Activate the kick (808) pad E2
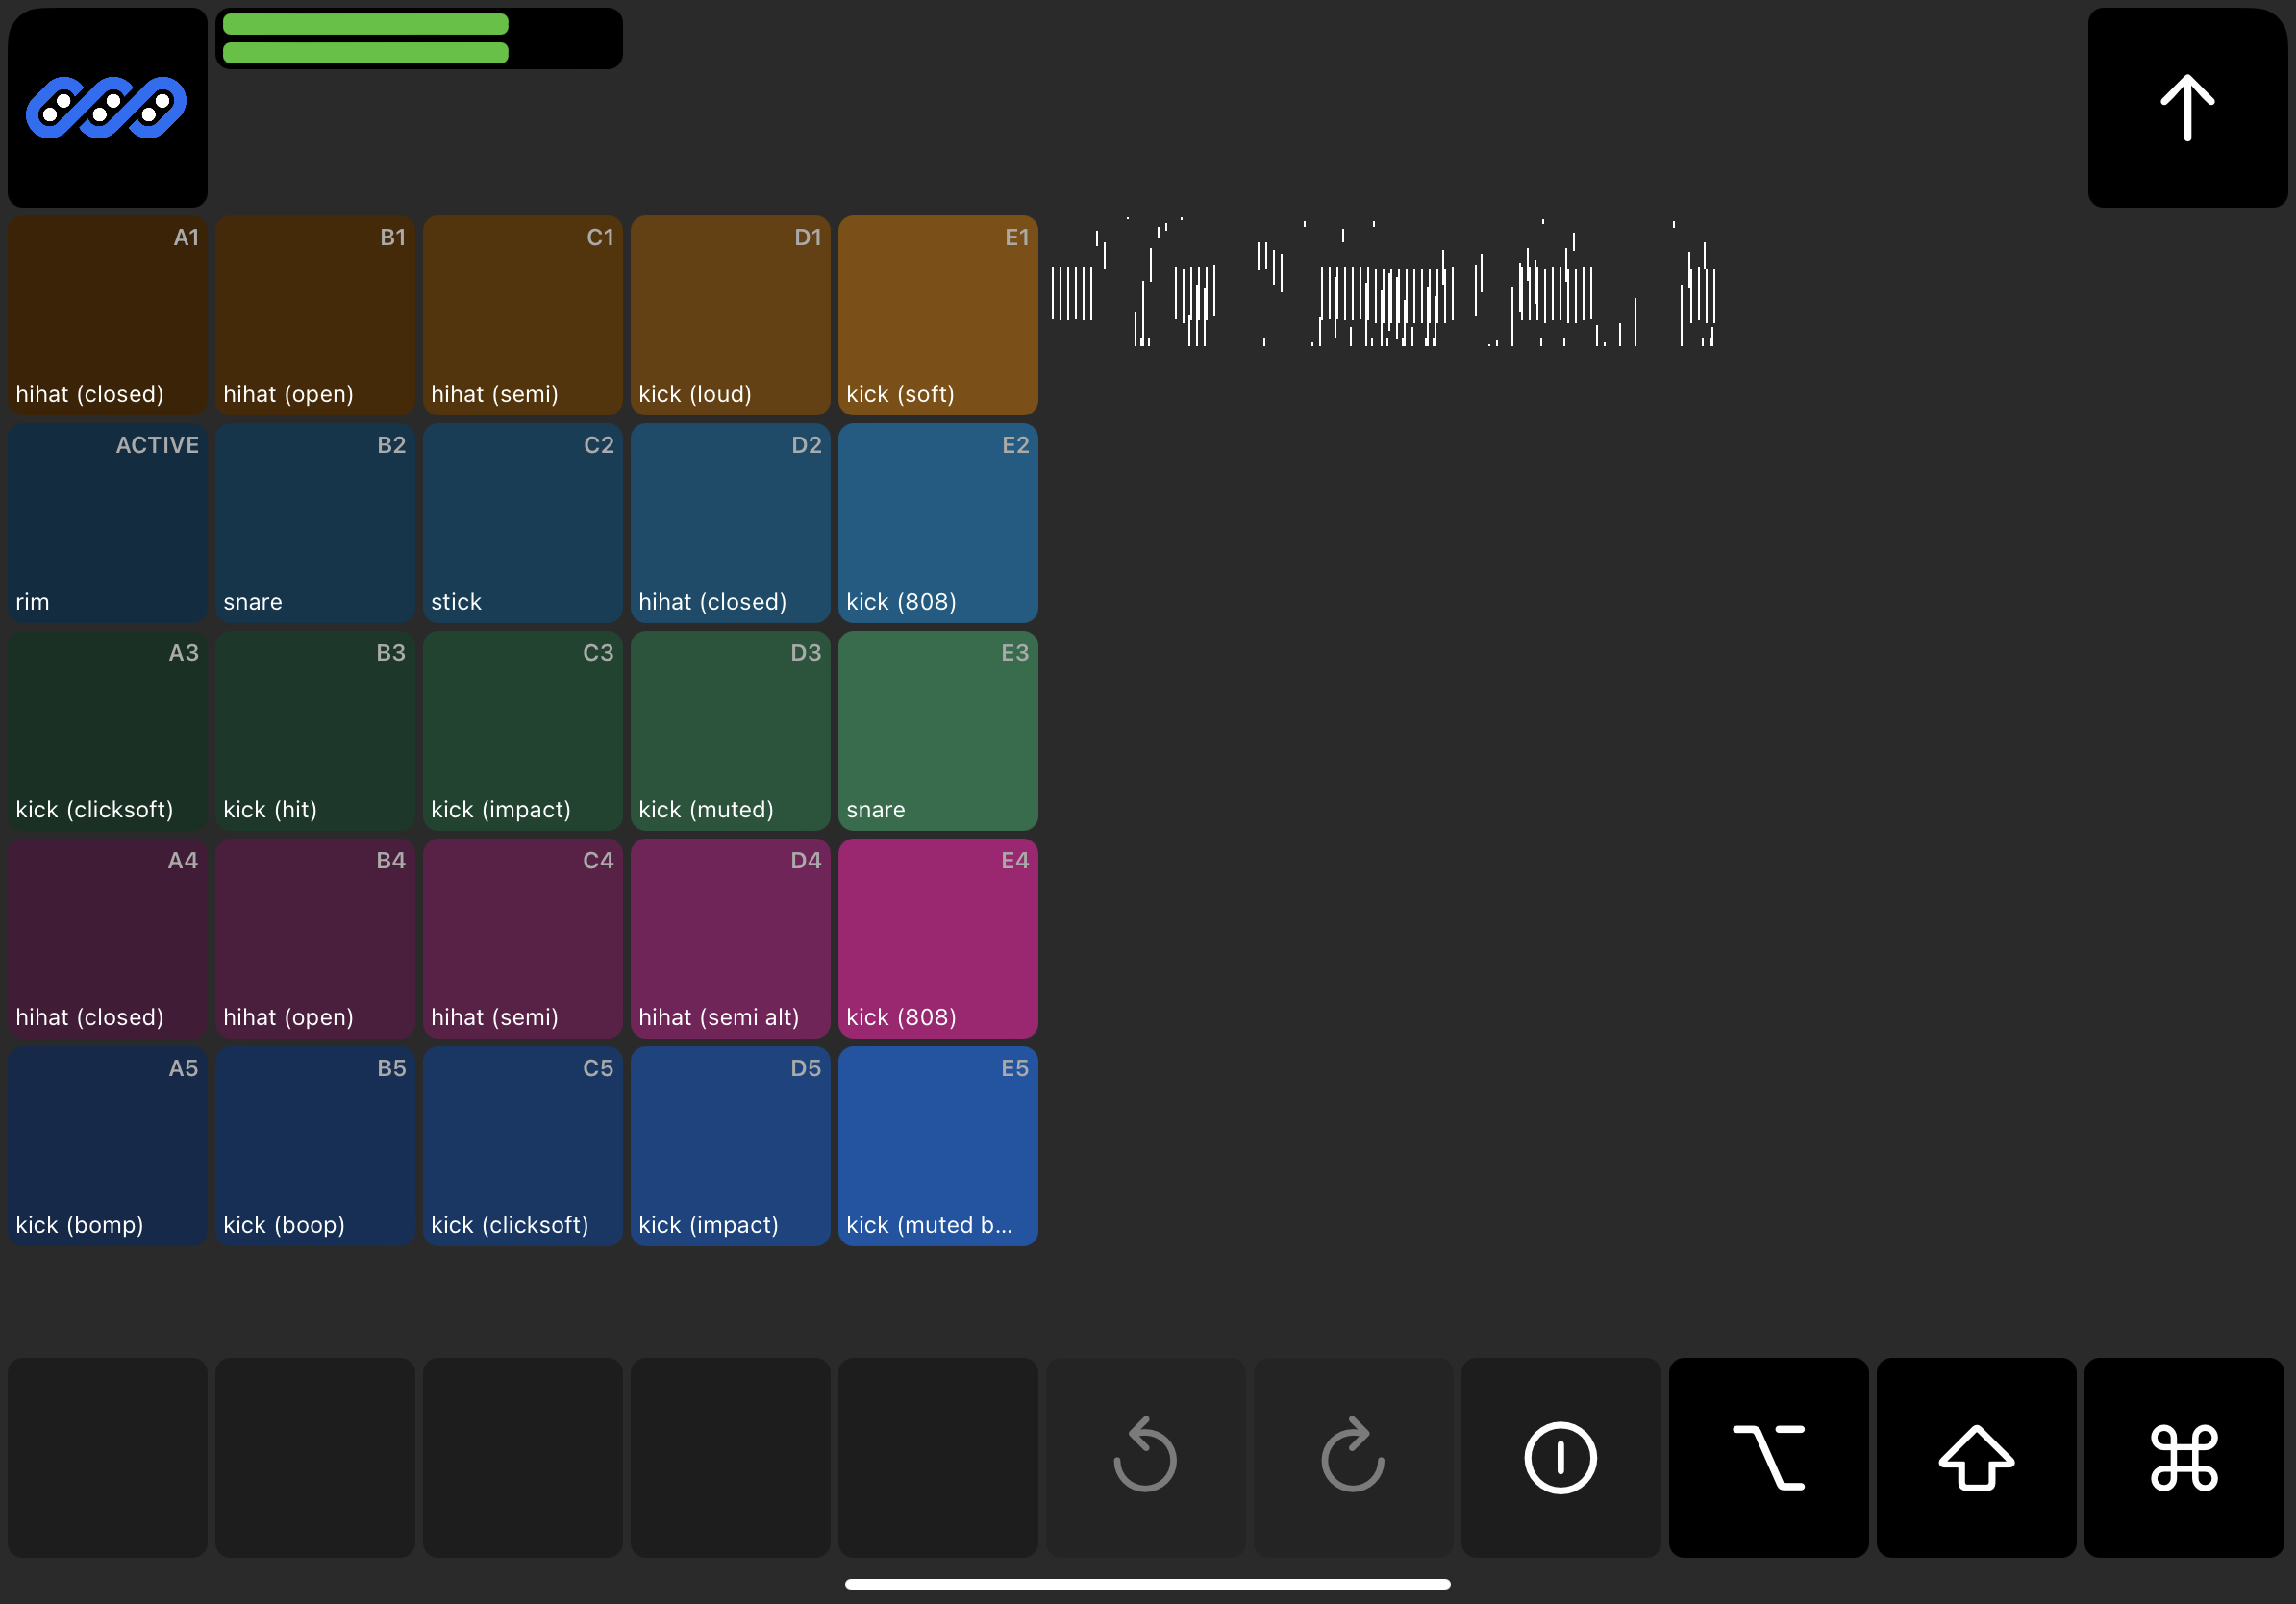This screenshot has width=2296, height=1604. pos(938,523)
